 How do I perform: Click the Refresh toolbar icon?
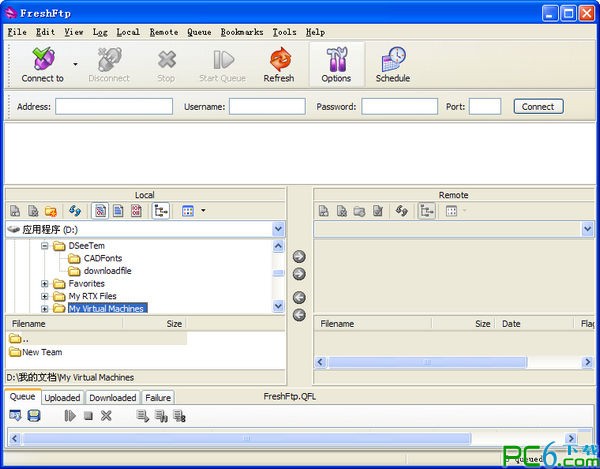pyautogui.click(x=279, y=64)
